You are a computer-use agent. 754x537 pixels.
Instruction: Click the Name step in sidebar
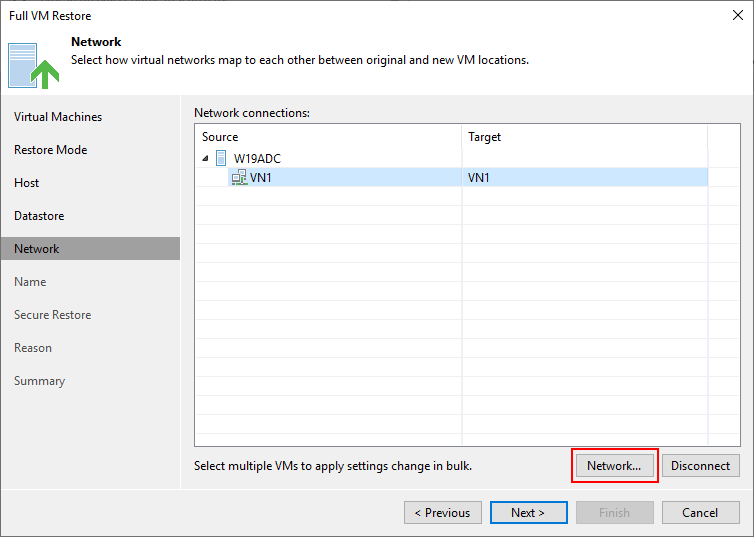coord(30,282)
